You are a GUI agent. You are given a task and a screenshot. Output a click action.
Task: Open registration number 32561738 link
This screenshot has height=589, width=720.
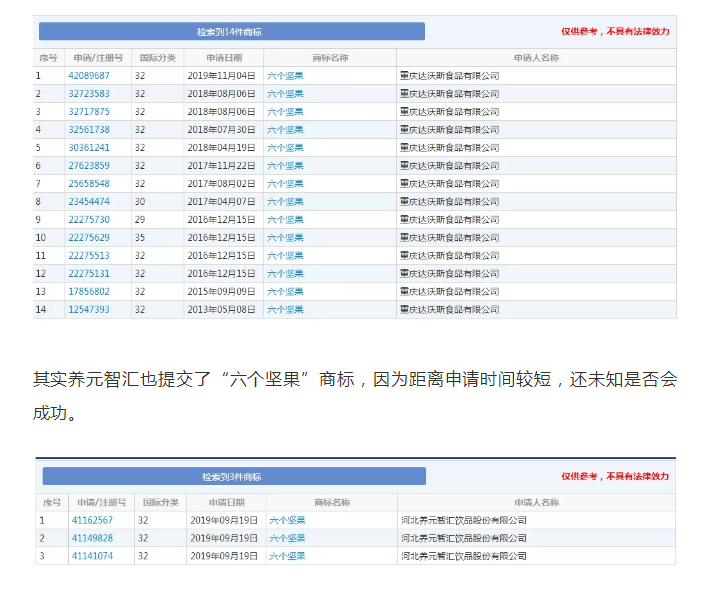click(89, 129)
